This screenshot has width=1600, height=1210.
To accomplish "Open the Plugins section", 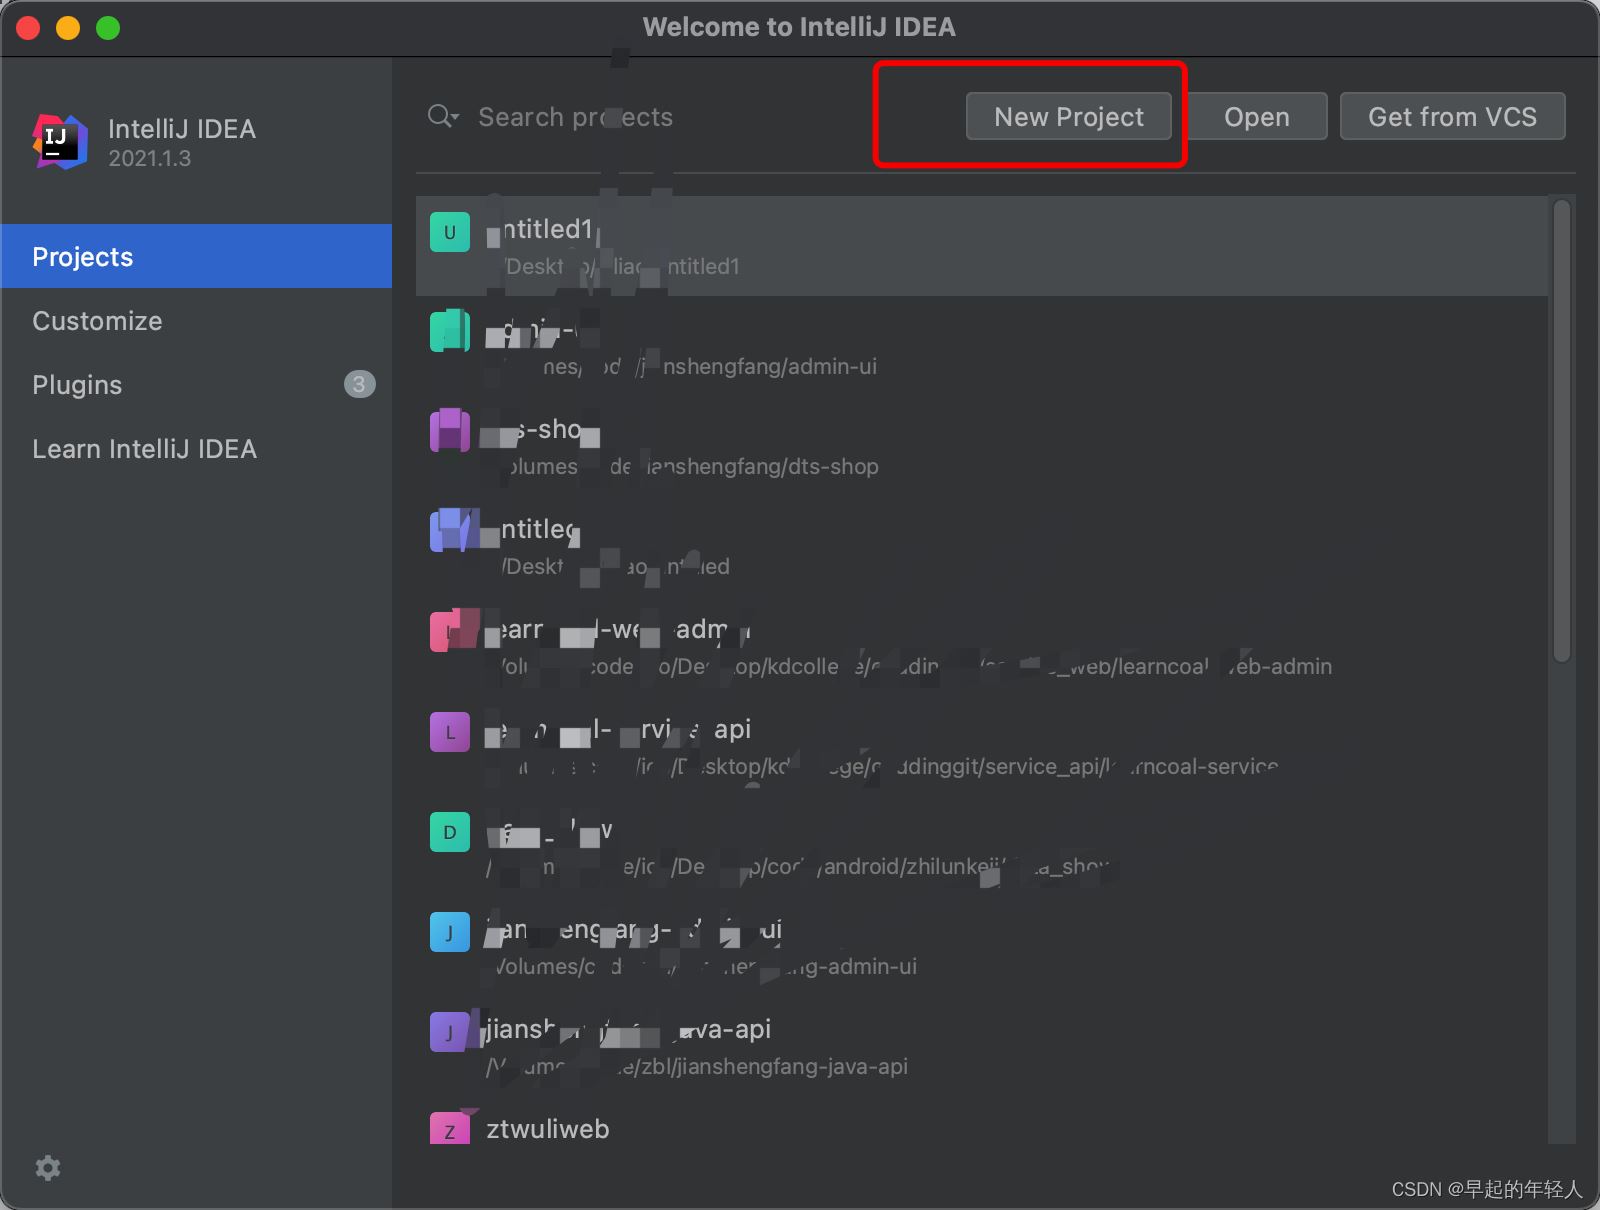I will (x=196, y=384).
